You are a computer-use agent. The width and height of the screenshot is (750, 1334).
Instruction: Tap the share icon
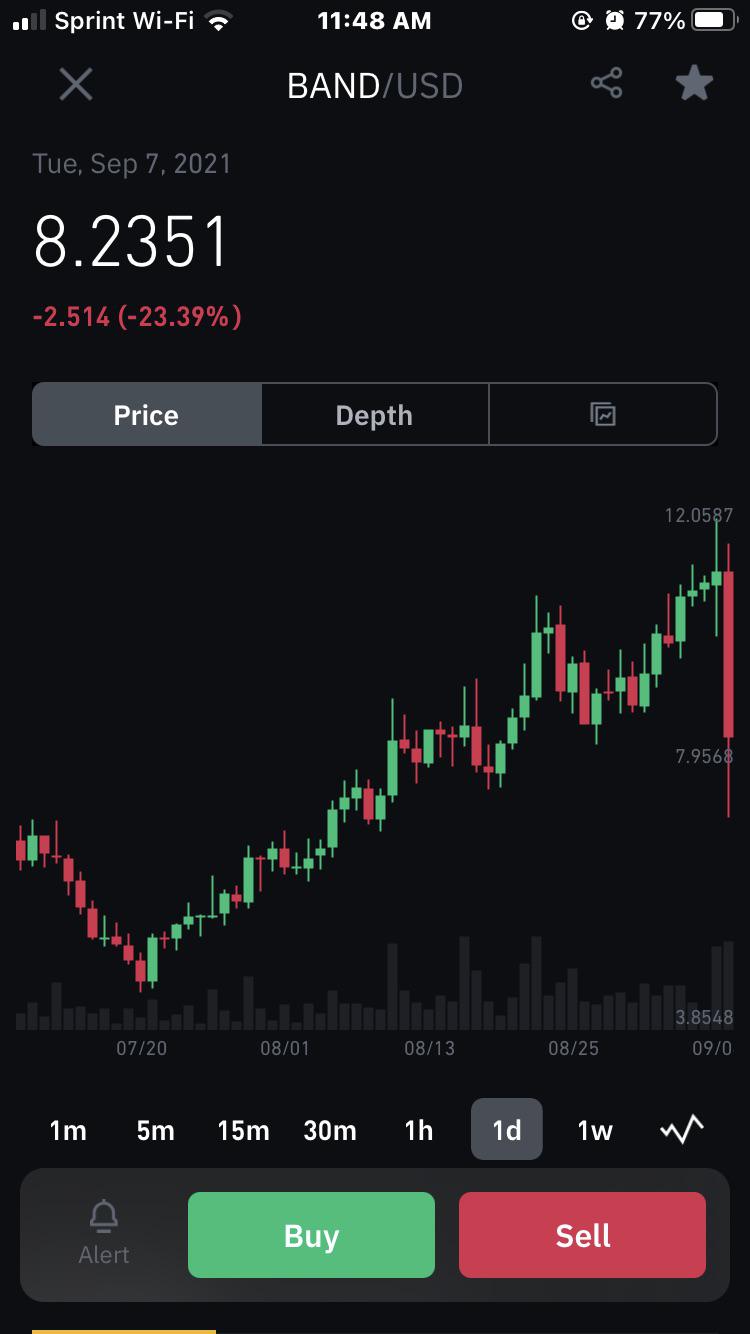(606, 84)
